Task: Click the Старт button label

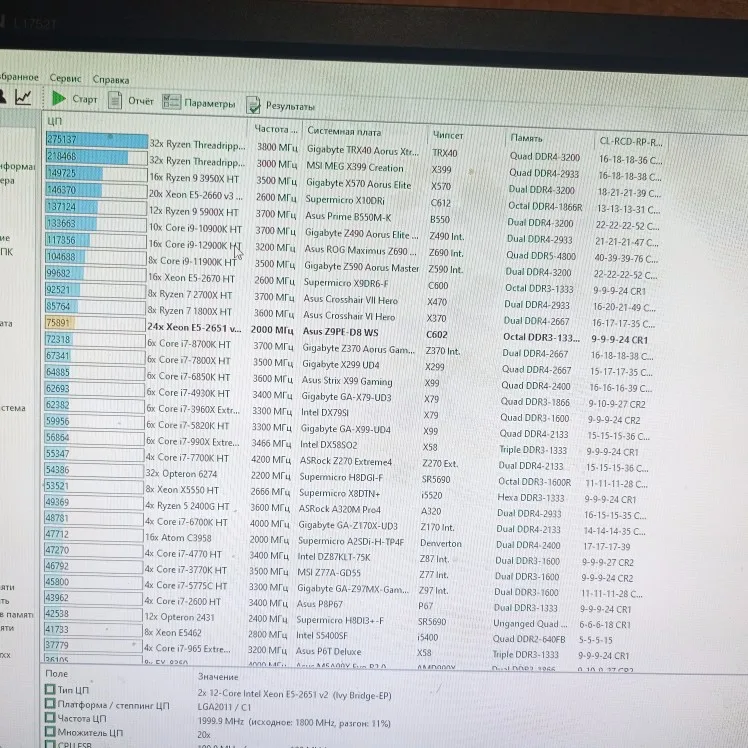Action: pyautogui.click(x=84, y=99)
